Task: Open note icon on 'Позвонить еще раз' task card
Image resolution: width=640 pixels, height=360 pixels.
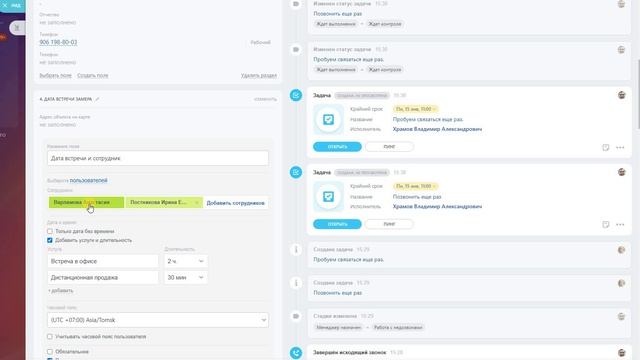Action: click(x=606, y=224)
